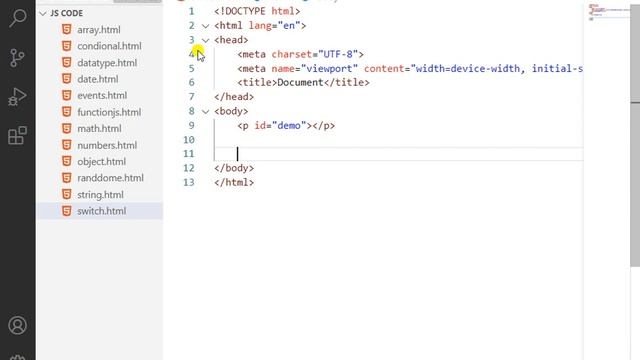The width and height of the screenshot is (640, 360).
Task: Open object.html file
Action: (x=101, y=162)
